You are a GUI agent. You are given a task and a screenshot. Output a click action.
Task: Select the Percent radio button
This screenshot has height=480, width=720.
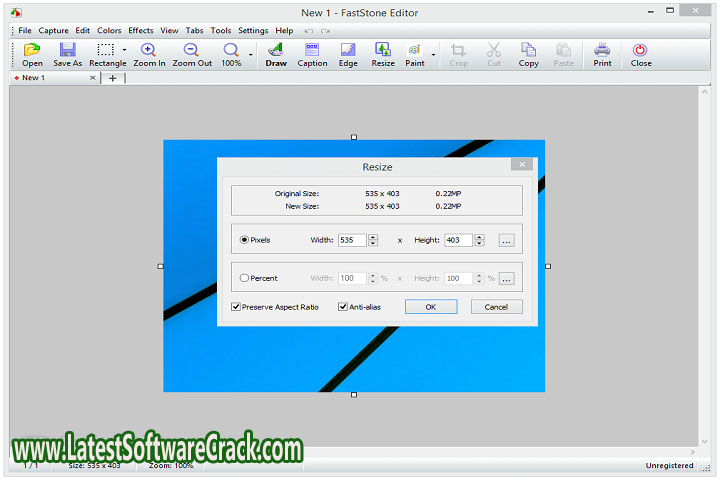tap(244, 278)
